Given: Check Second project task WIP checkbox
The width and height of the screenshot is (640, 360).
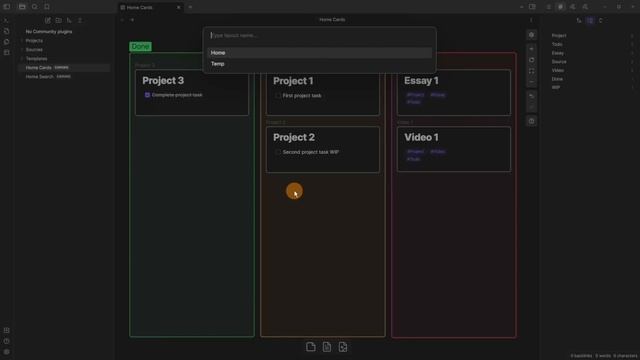Looking at the screenshot, I should [x=278, y=152].
